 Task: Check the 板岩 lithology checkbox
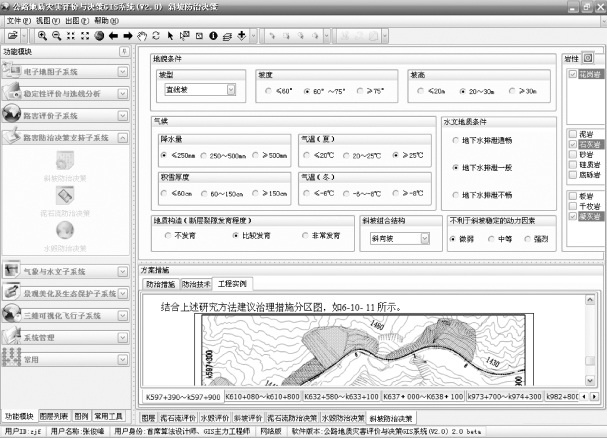(573, 196)
